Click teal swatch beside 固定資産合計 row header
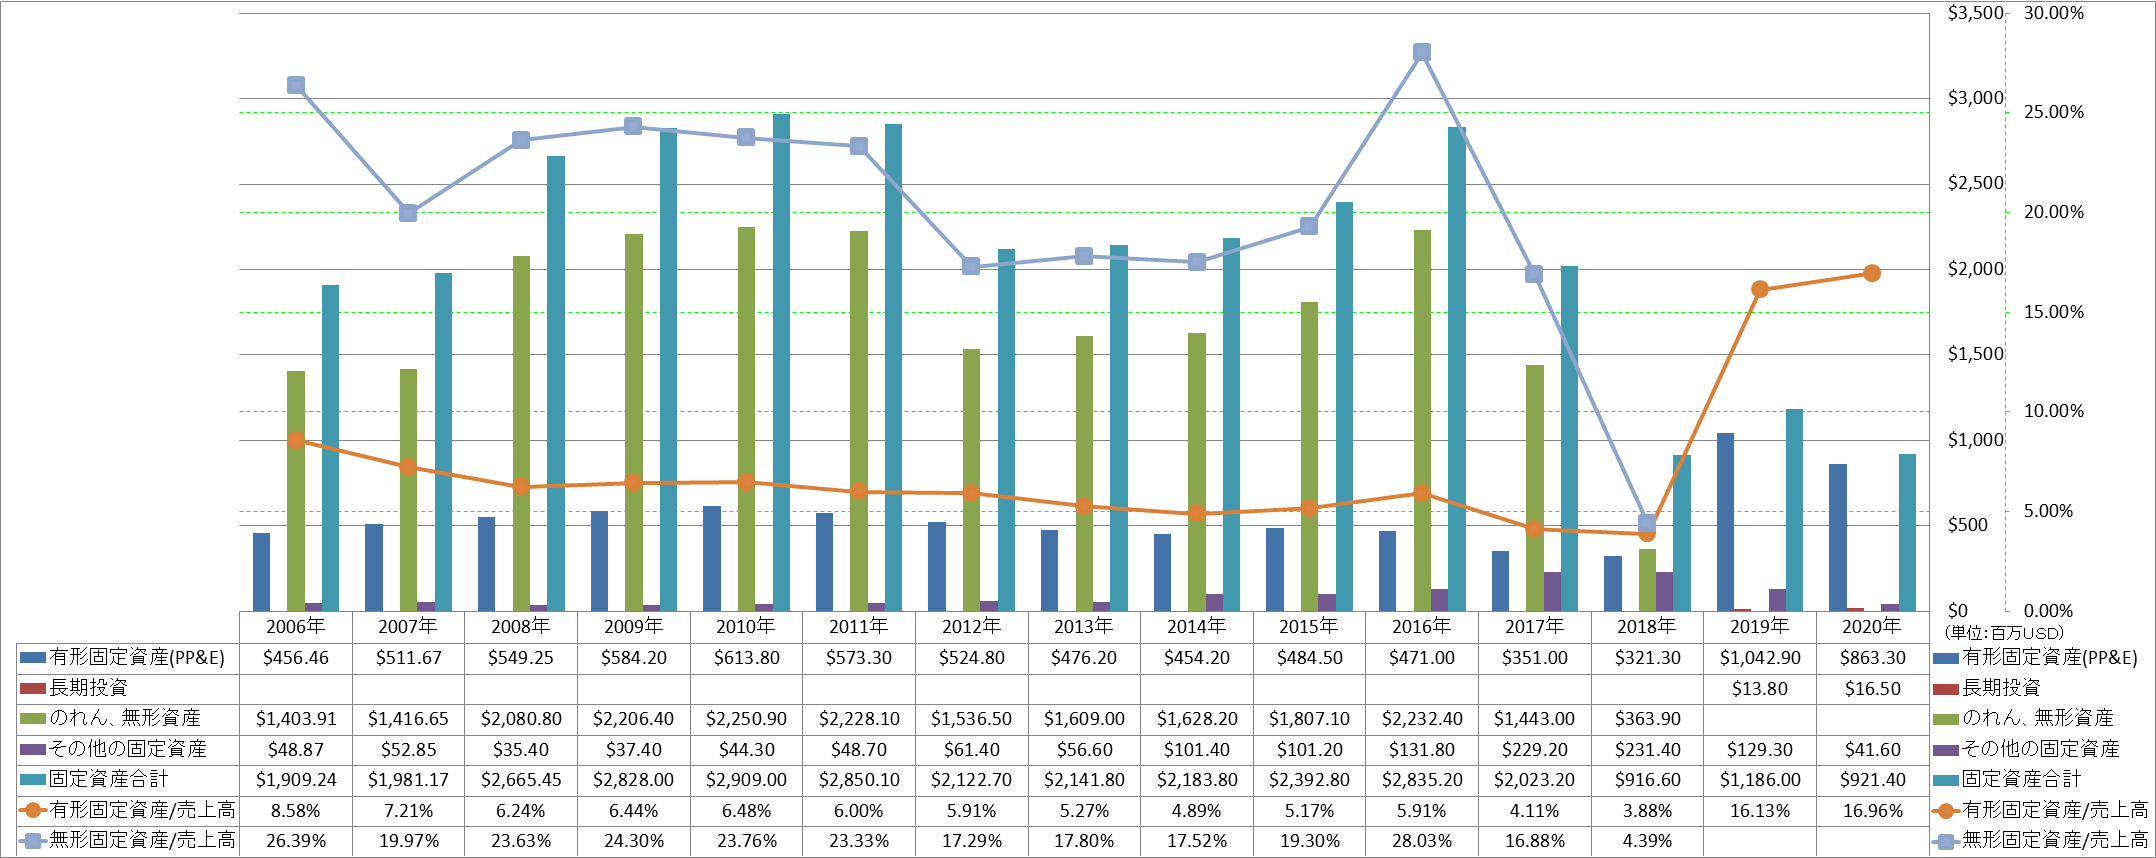 33,780
